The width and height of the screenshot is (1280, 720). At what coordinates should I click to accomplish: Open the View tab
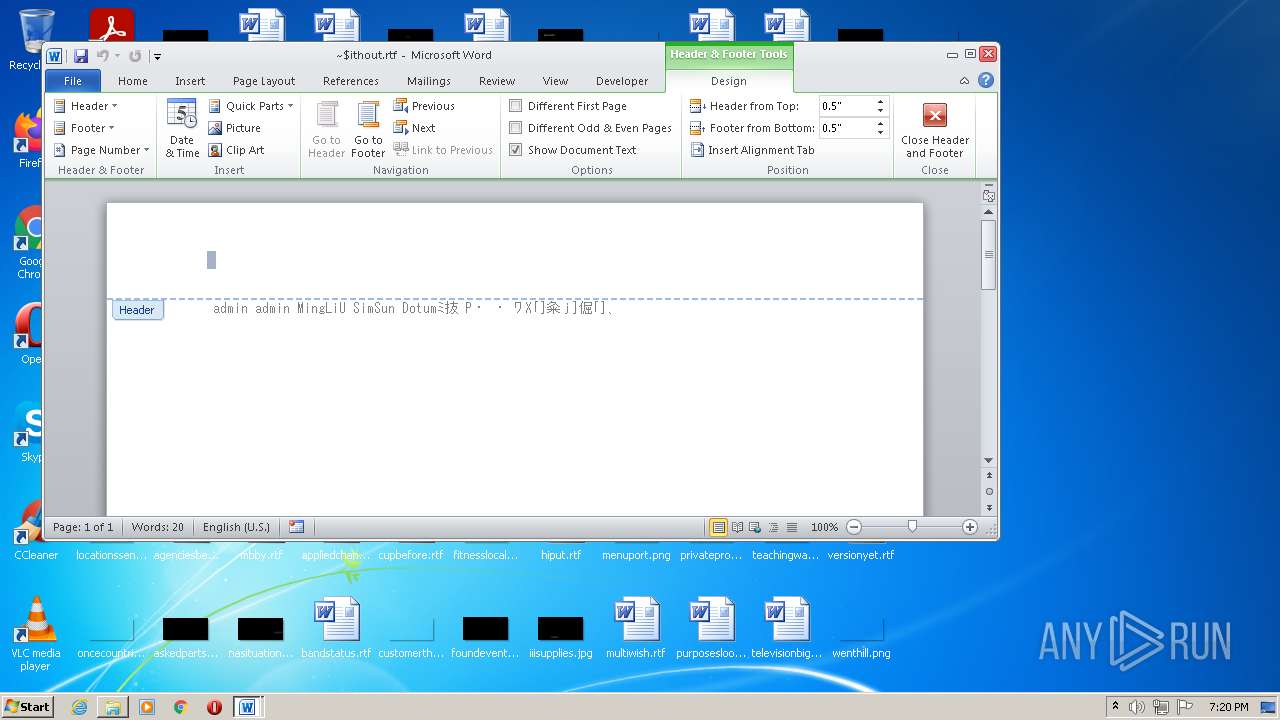pos(555,81)
